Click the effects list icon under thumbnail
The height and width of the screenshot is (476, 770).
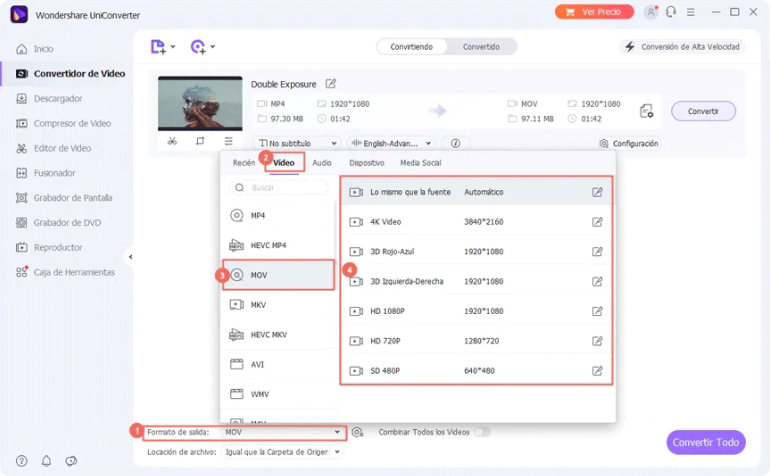(x=228, y=141)
